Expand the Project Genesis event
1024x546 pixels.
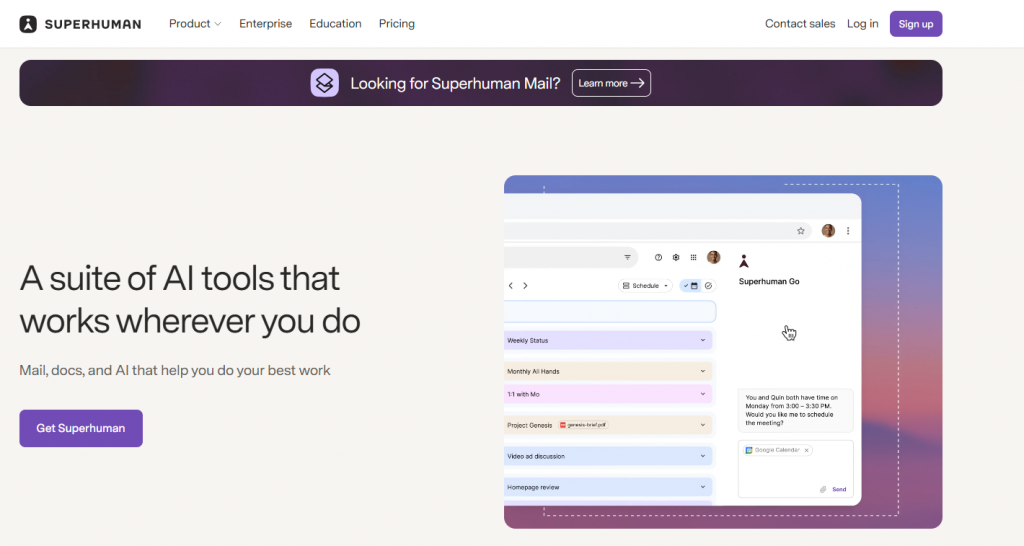pos(703,425)
